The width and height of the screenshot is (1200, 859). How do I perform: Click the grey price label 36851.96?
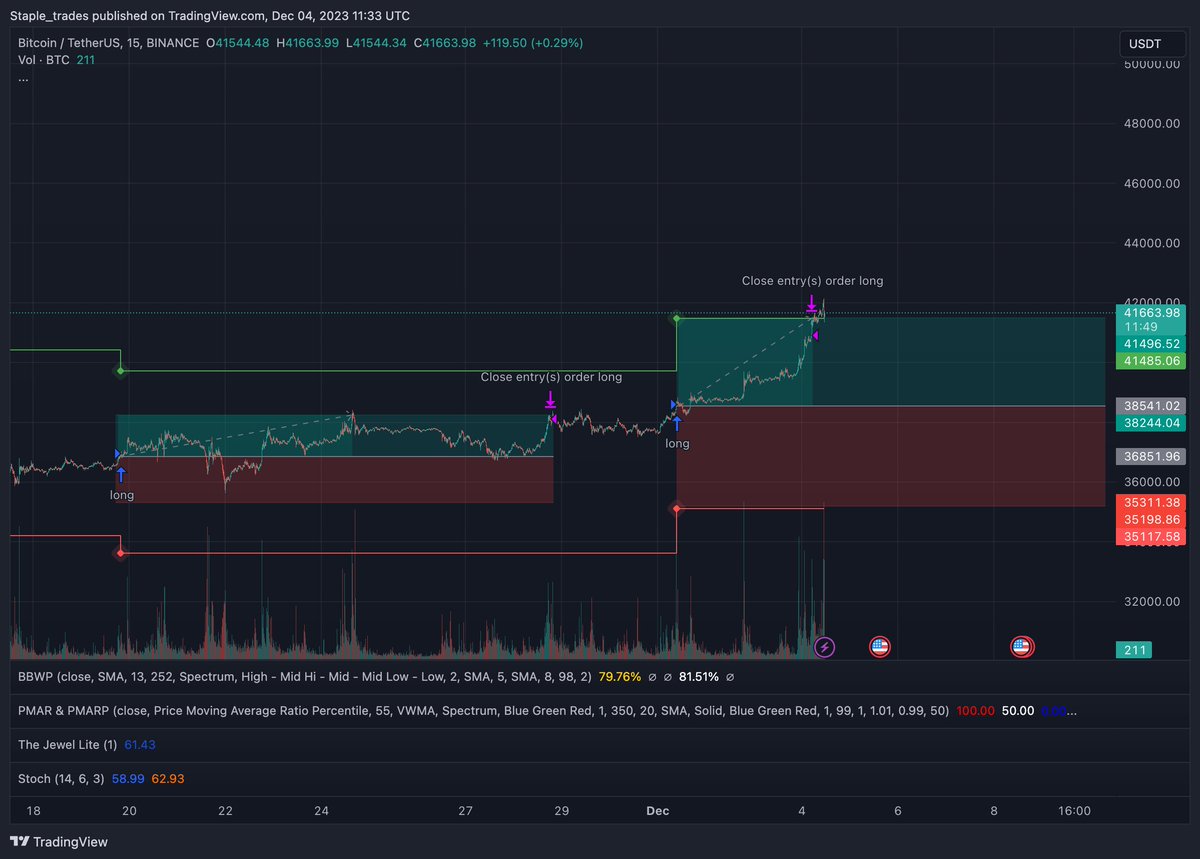1152,456
